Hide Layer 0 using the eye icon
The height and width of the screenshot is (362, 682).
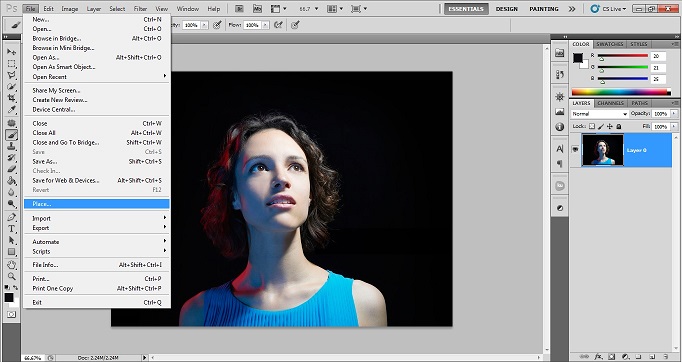575,150
